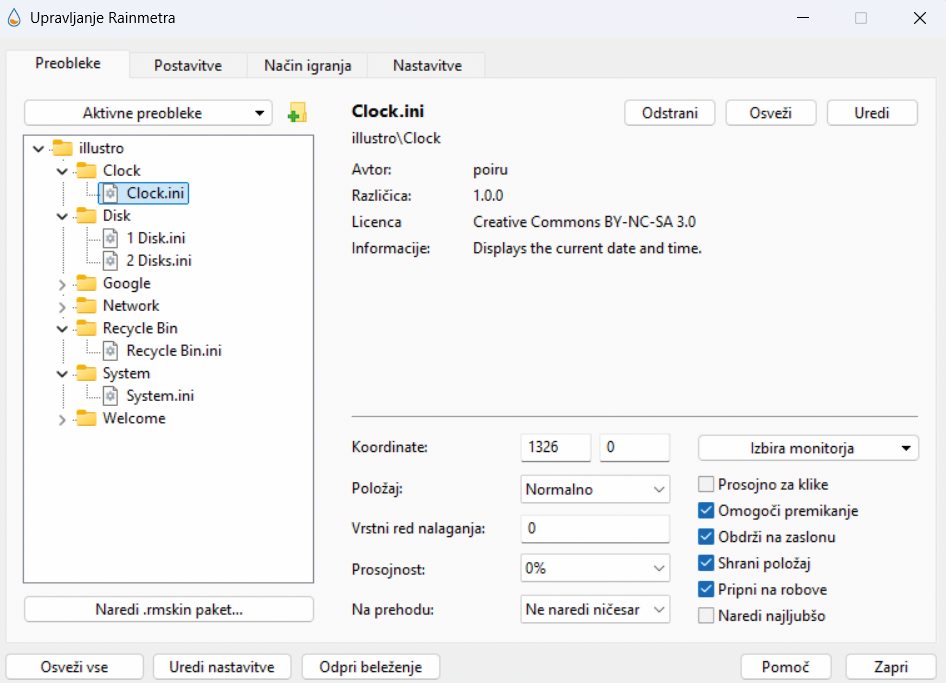Switch to the Preobleke tab
This screenshot has height=683, width=946.
[68, 63]
